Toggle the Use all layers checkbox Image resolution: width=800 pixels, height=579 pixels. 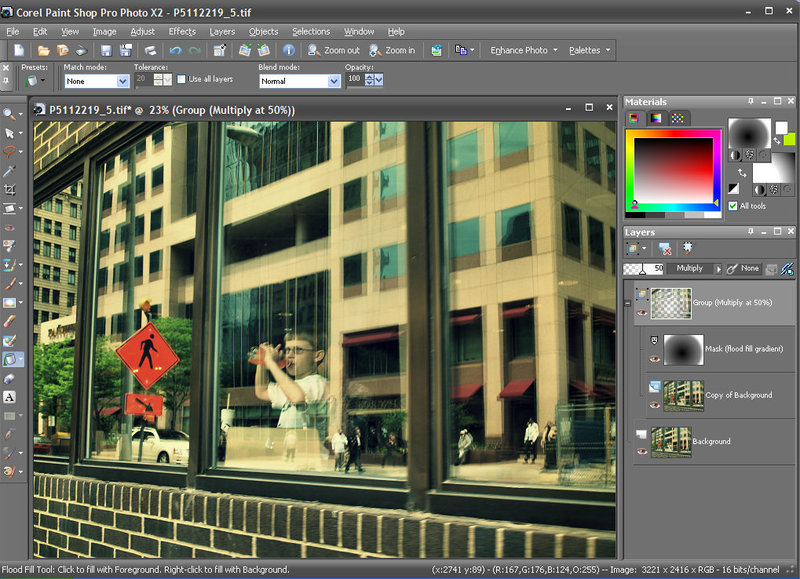pos(181,79)
